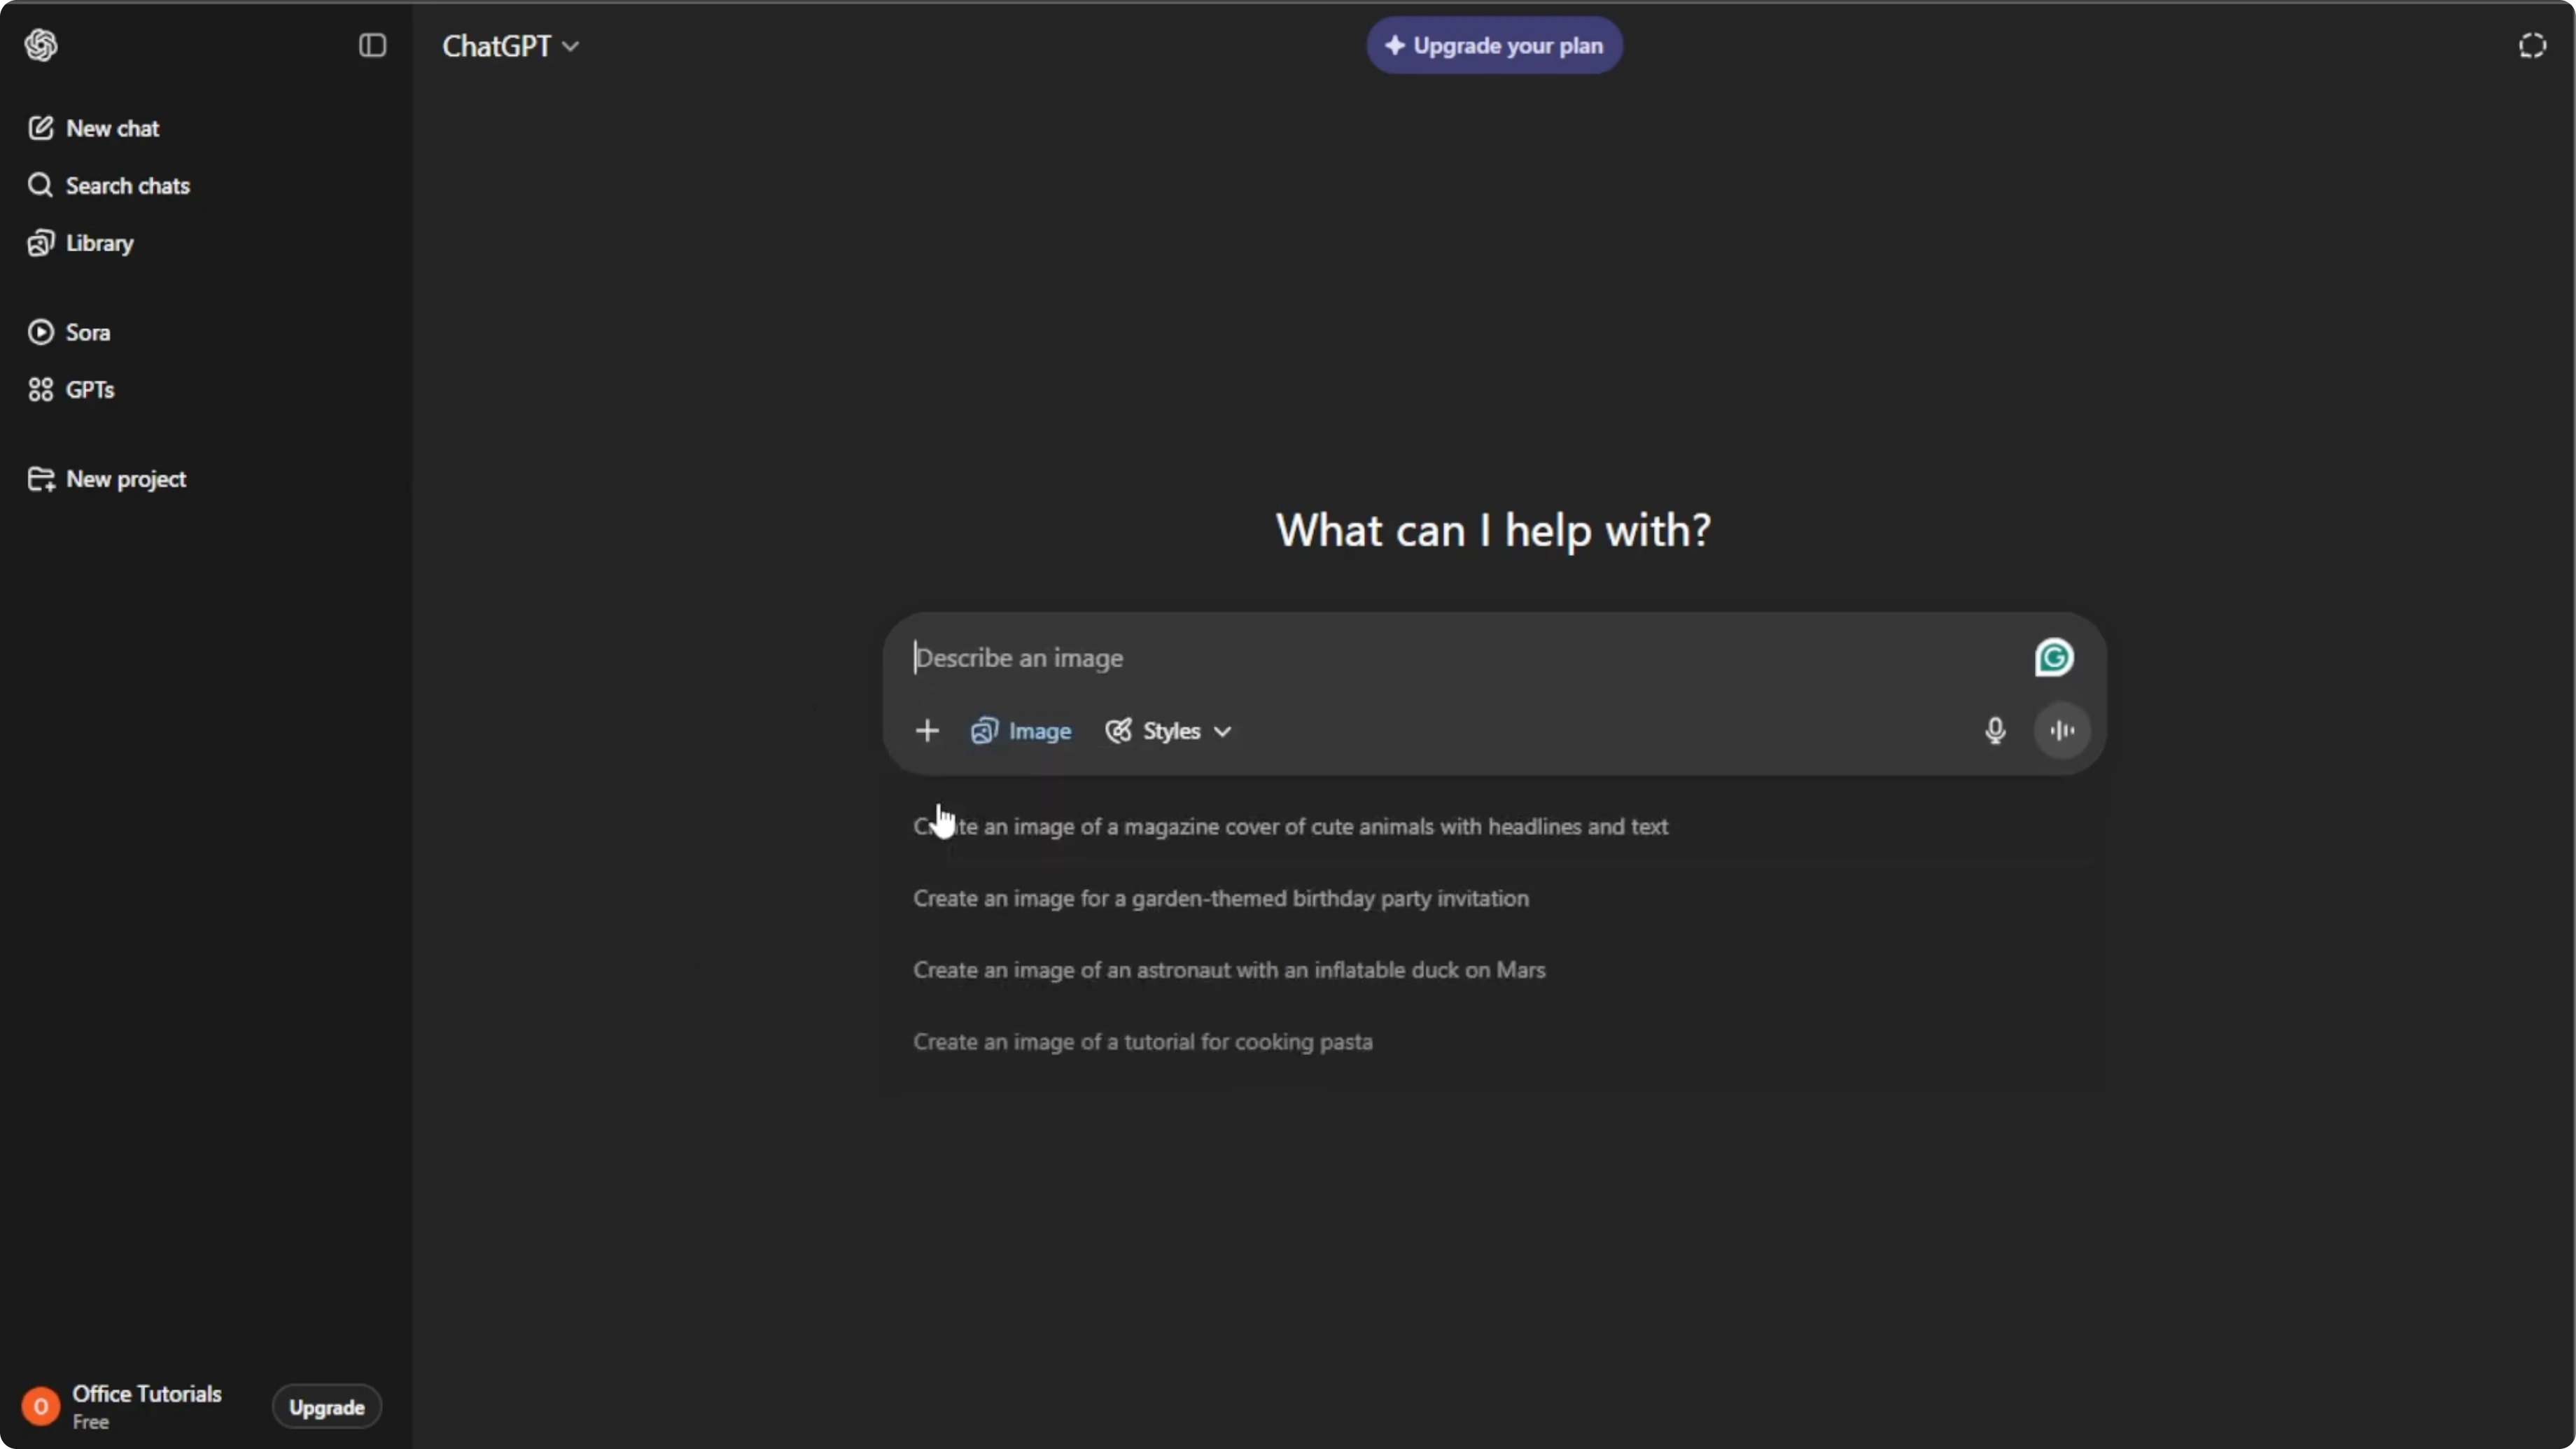Open the Office Tutorials account menu
The width and height of the screenshot is (2576, 1449).
point(146,1406)
